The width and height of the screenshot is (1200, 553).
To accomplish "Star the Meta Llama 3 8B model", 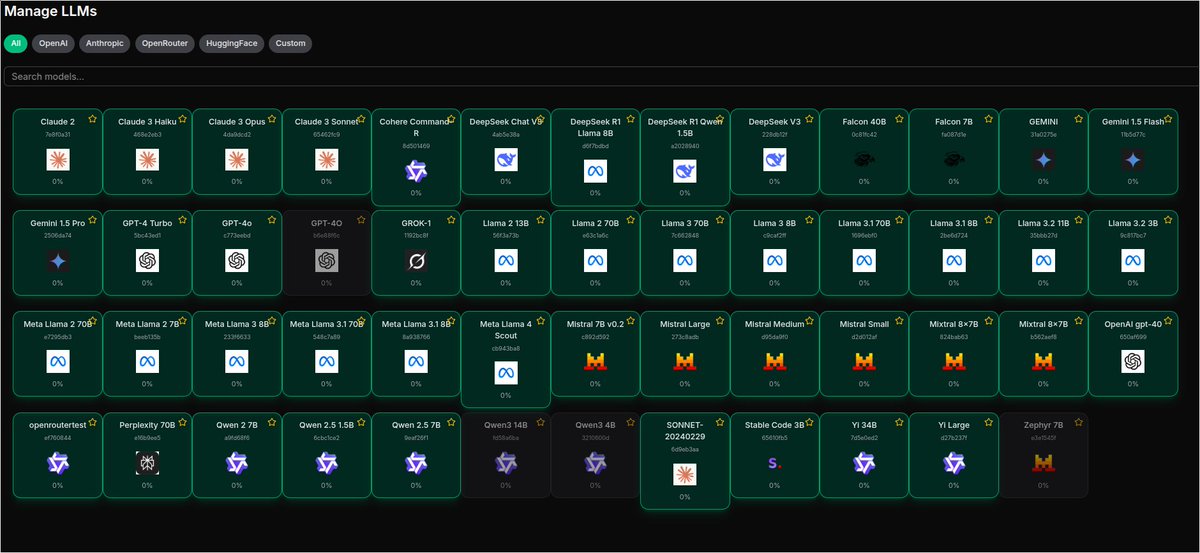I will (x=270, y=320).
